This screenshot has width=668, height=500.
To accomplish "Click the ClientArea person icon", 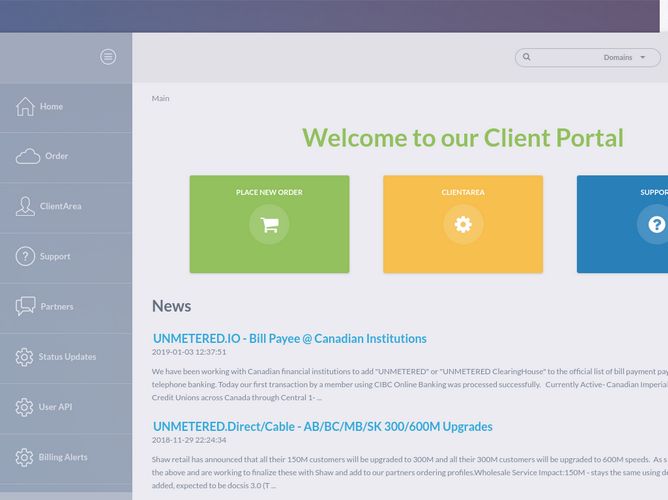I will point(25,206).
